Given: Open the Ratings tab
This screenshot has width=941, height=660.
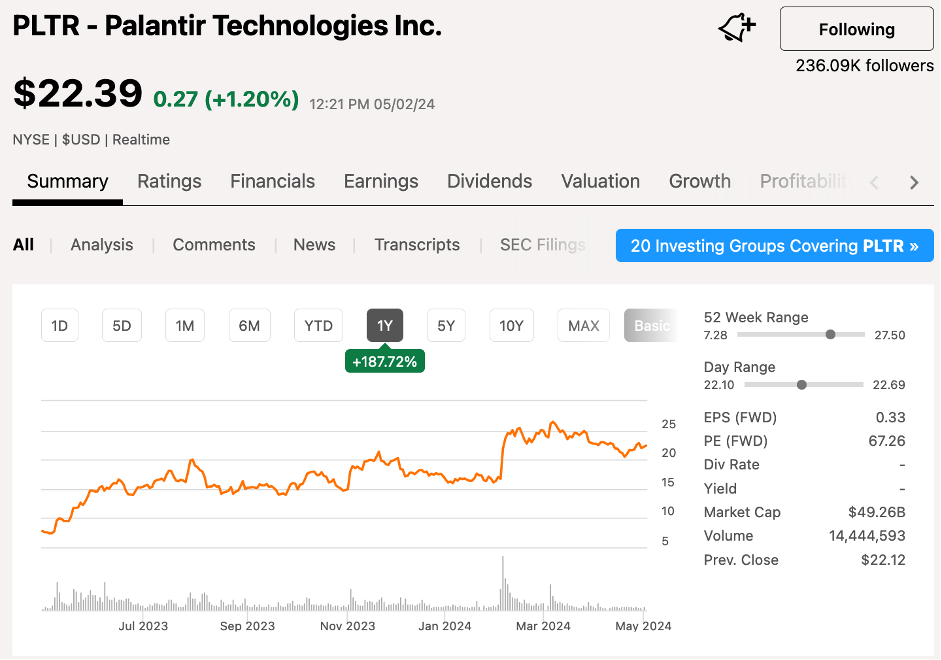Looking at the screenshot, I should tap(169, 181).
